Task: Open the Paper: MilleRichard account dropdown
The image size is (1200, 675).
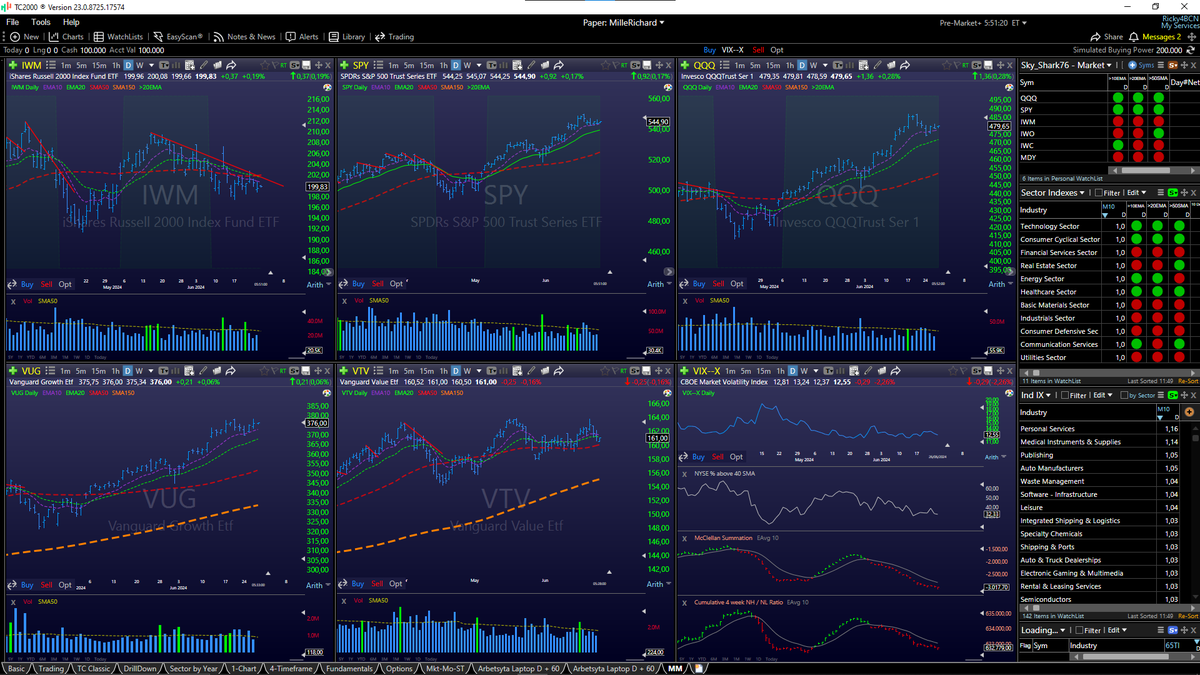Action: coord(623,22)
